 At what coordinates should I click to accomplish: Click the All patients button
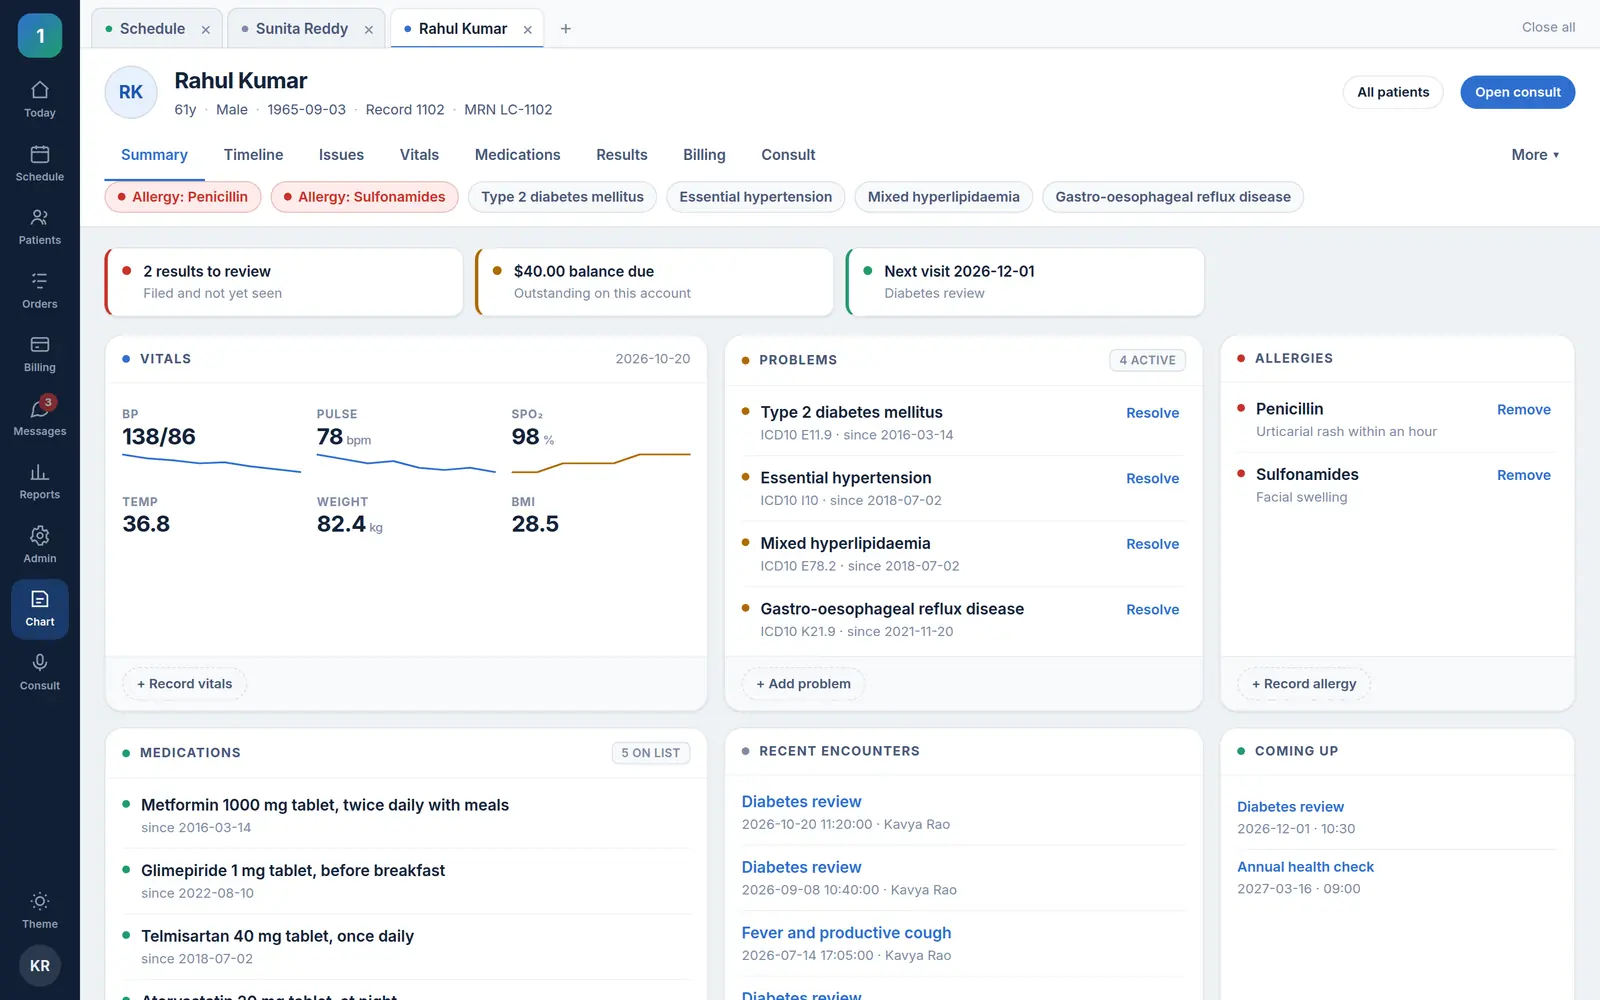click(1393, 92)
